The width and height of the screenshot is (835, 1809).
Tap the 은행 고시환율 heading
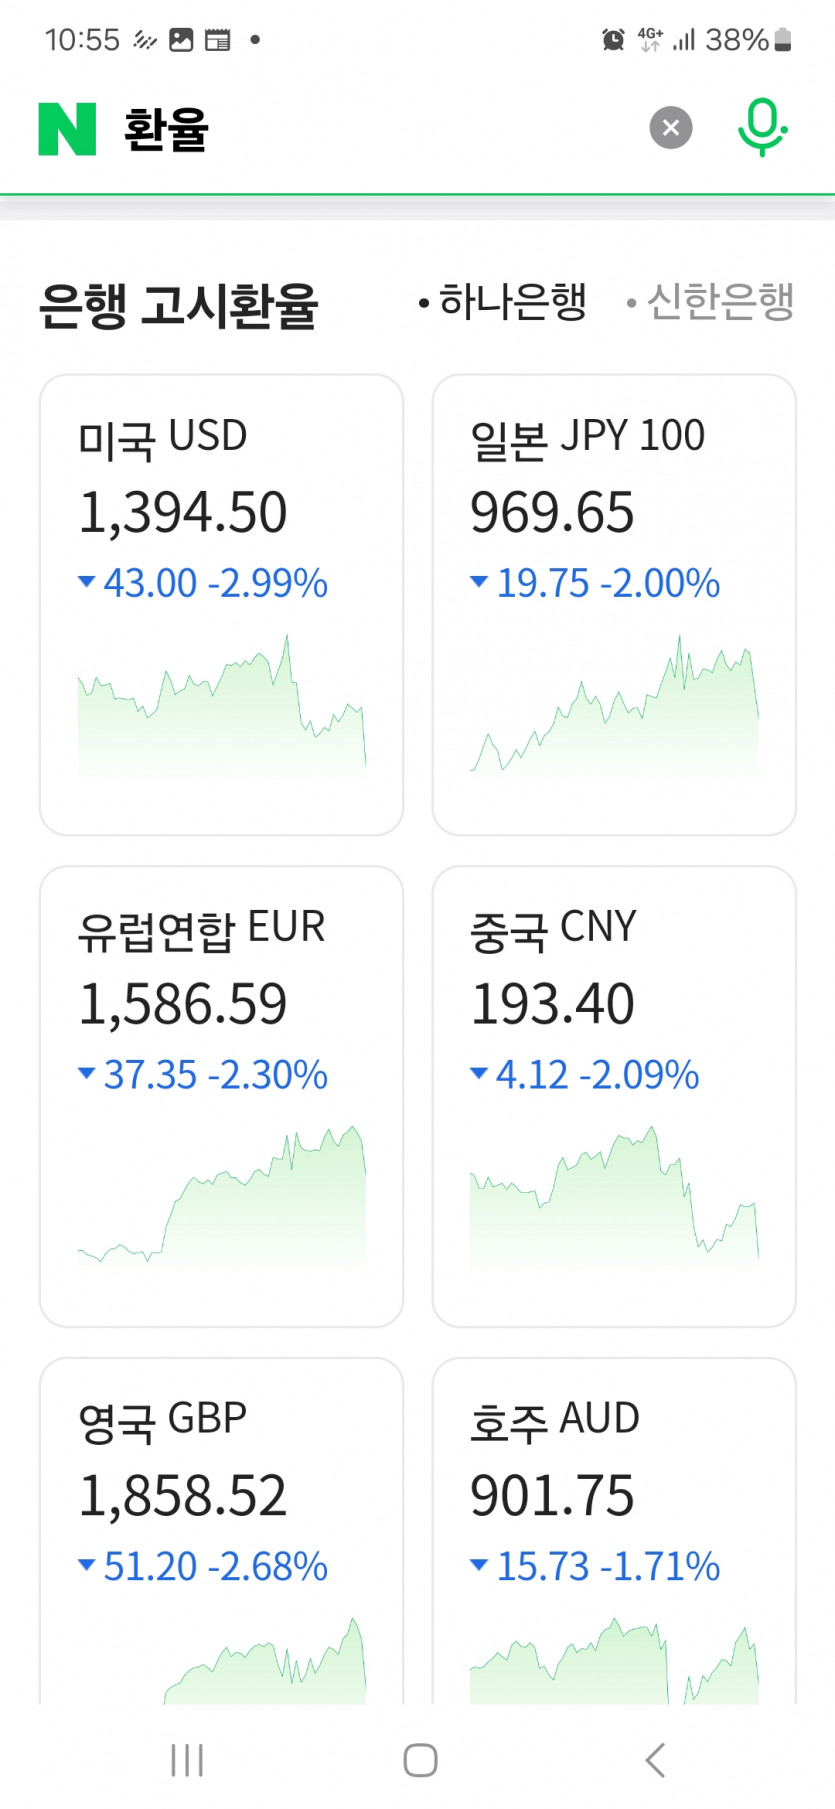179,305
